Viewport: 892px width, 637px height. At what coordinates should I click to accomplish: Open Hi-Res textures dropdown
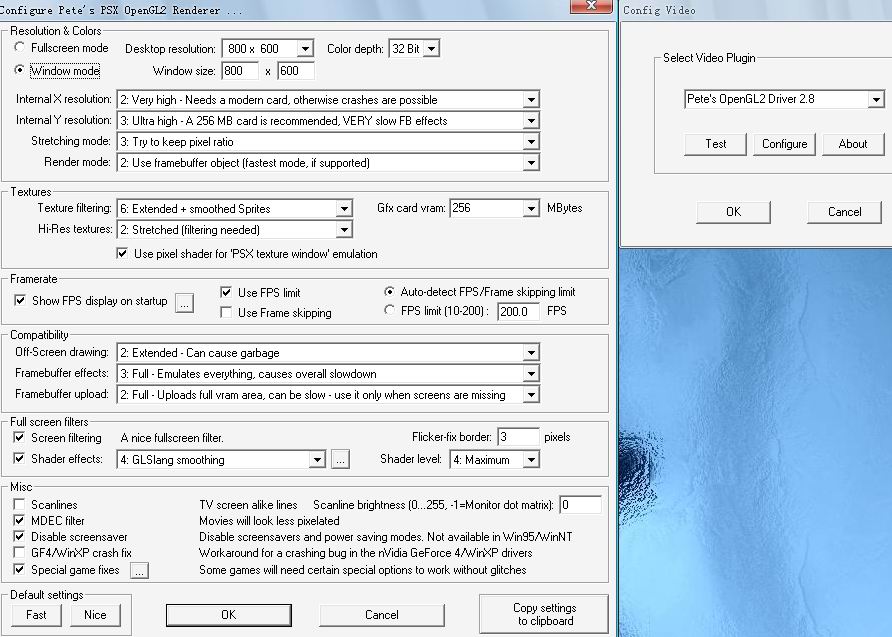click(344, 230)
